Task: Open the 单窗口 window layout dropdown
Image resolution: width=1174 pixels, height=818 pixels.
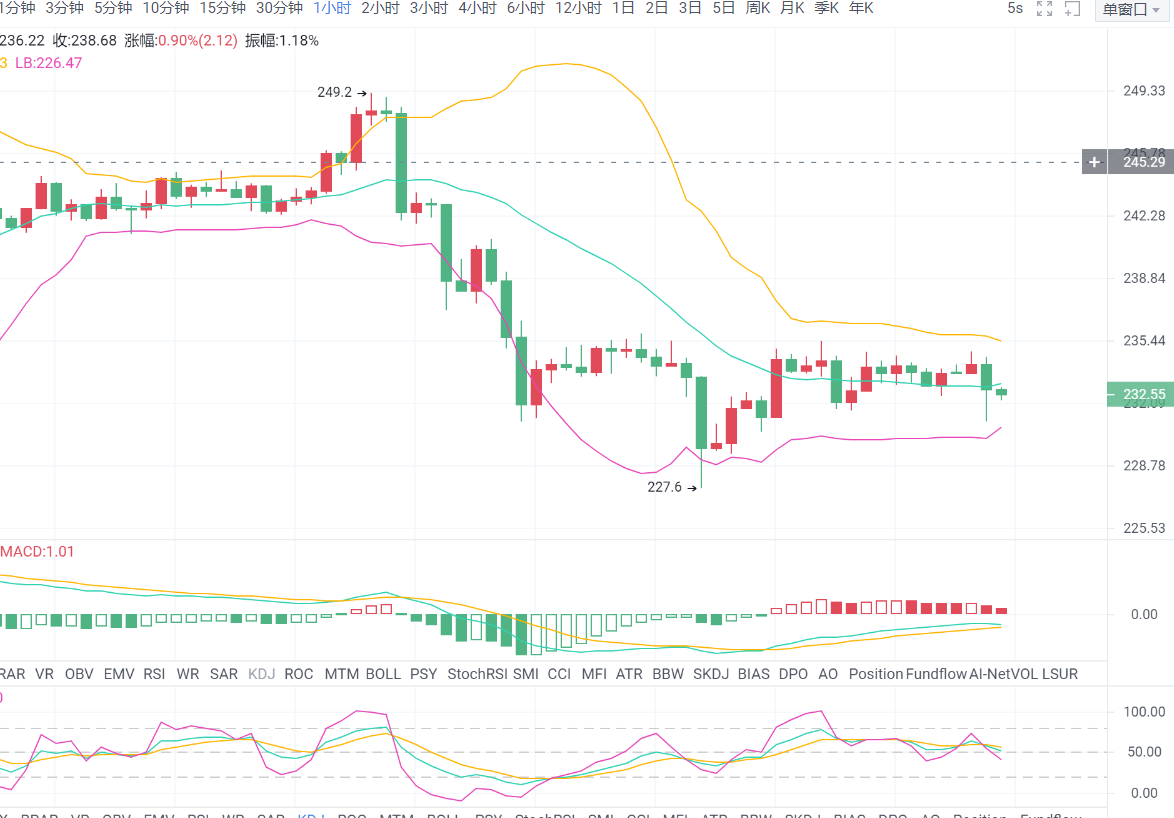Action: click(1131, 10)
